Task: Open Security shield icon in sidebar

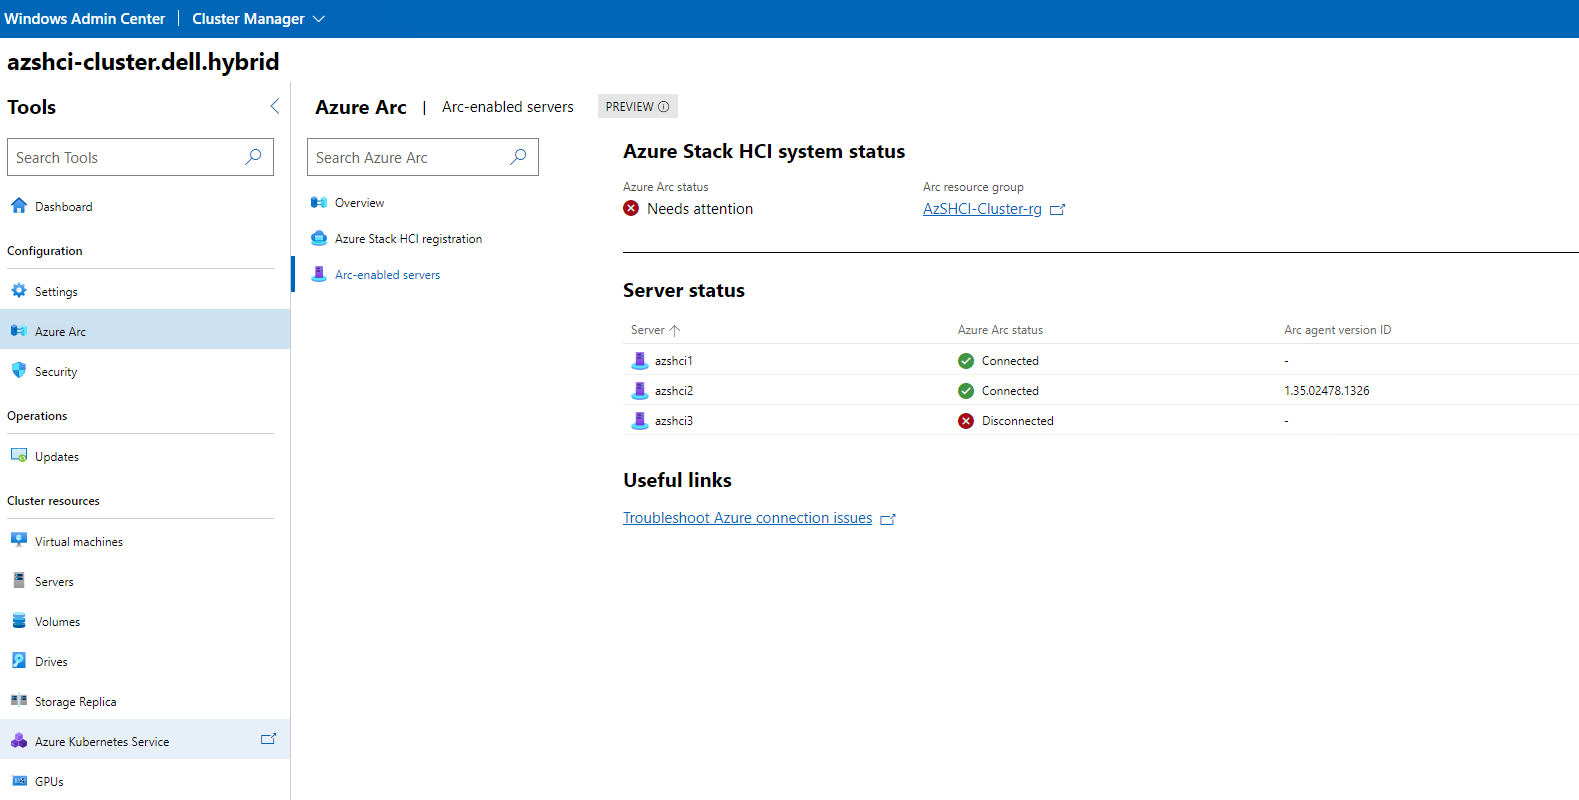Action: (x=19, y=371)
